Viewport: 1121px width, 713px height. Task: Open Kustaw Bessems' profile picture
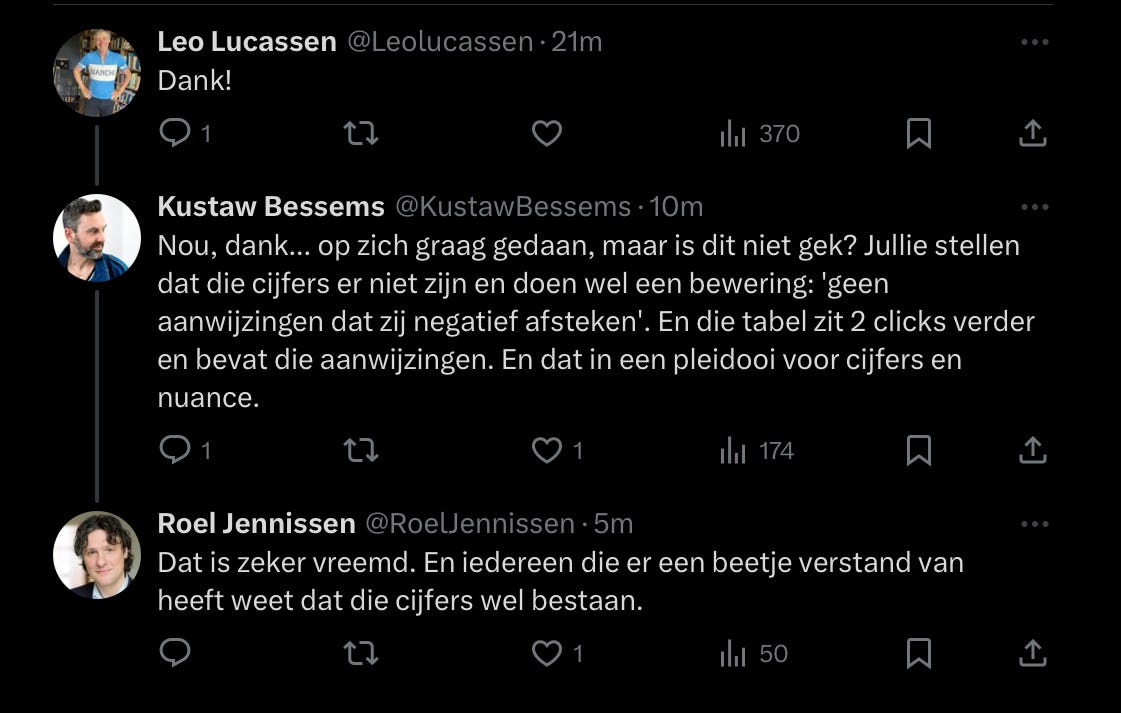click(96, 238)
